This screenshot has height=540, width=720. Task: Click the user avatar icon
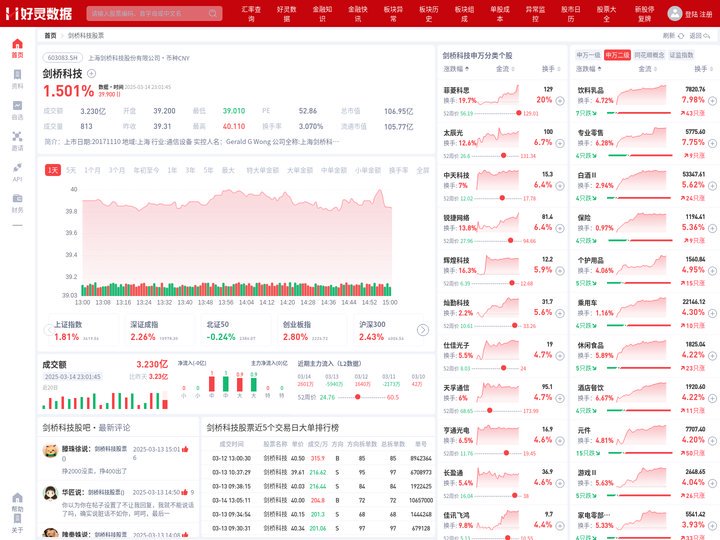point(675,13)
